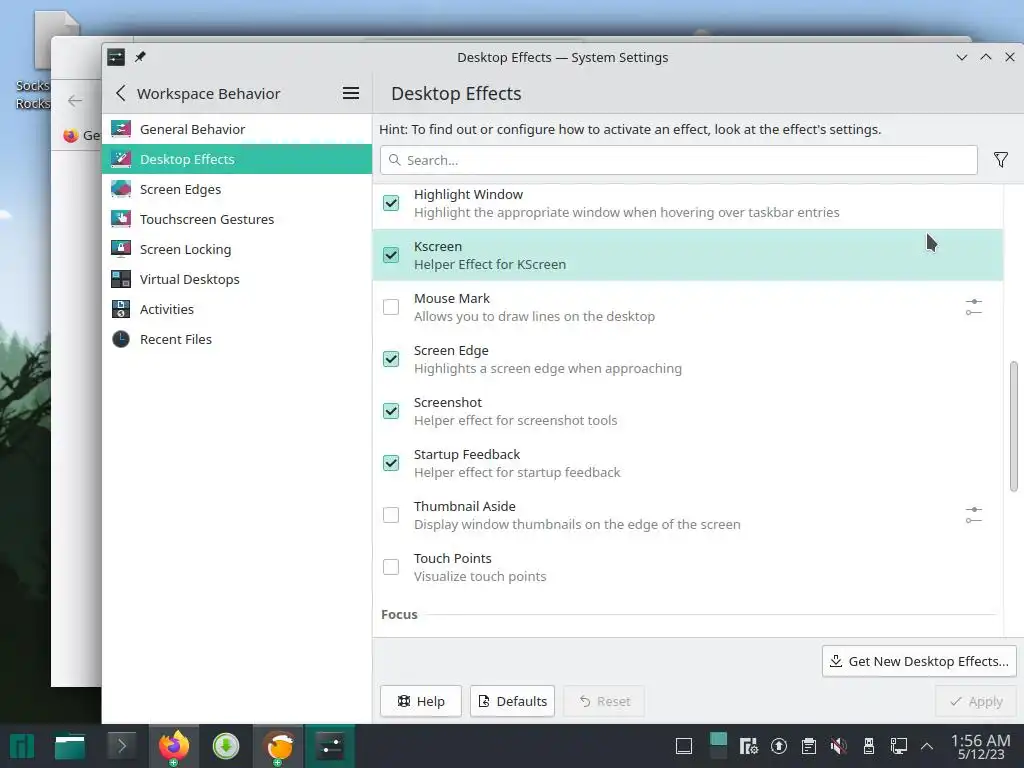
Task: Disable the Startup Feedback effect
Action: [391, 463]
